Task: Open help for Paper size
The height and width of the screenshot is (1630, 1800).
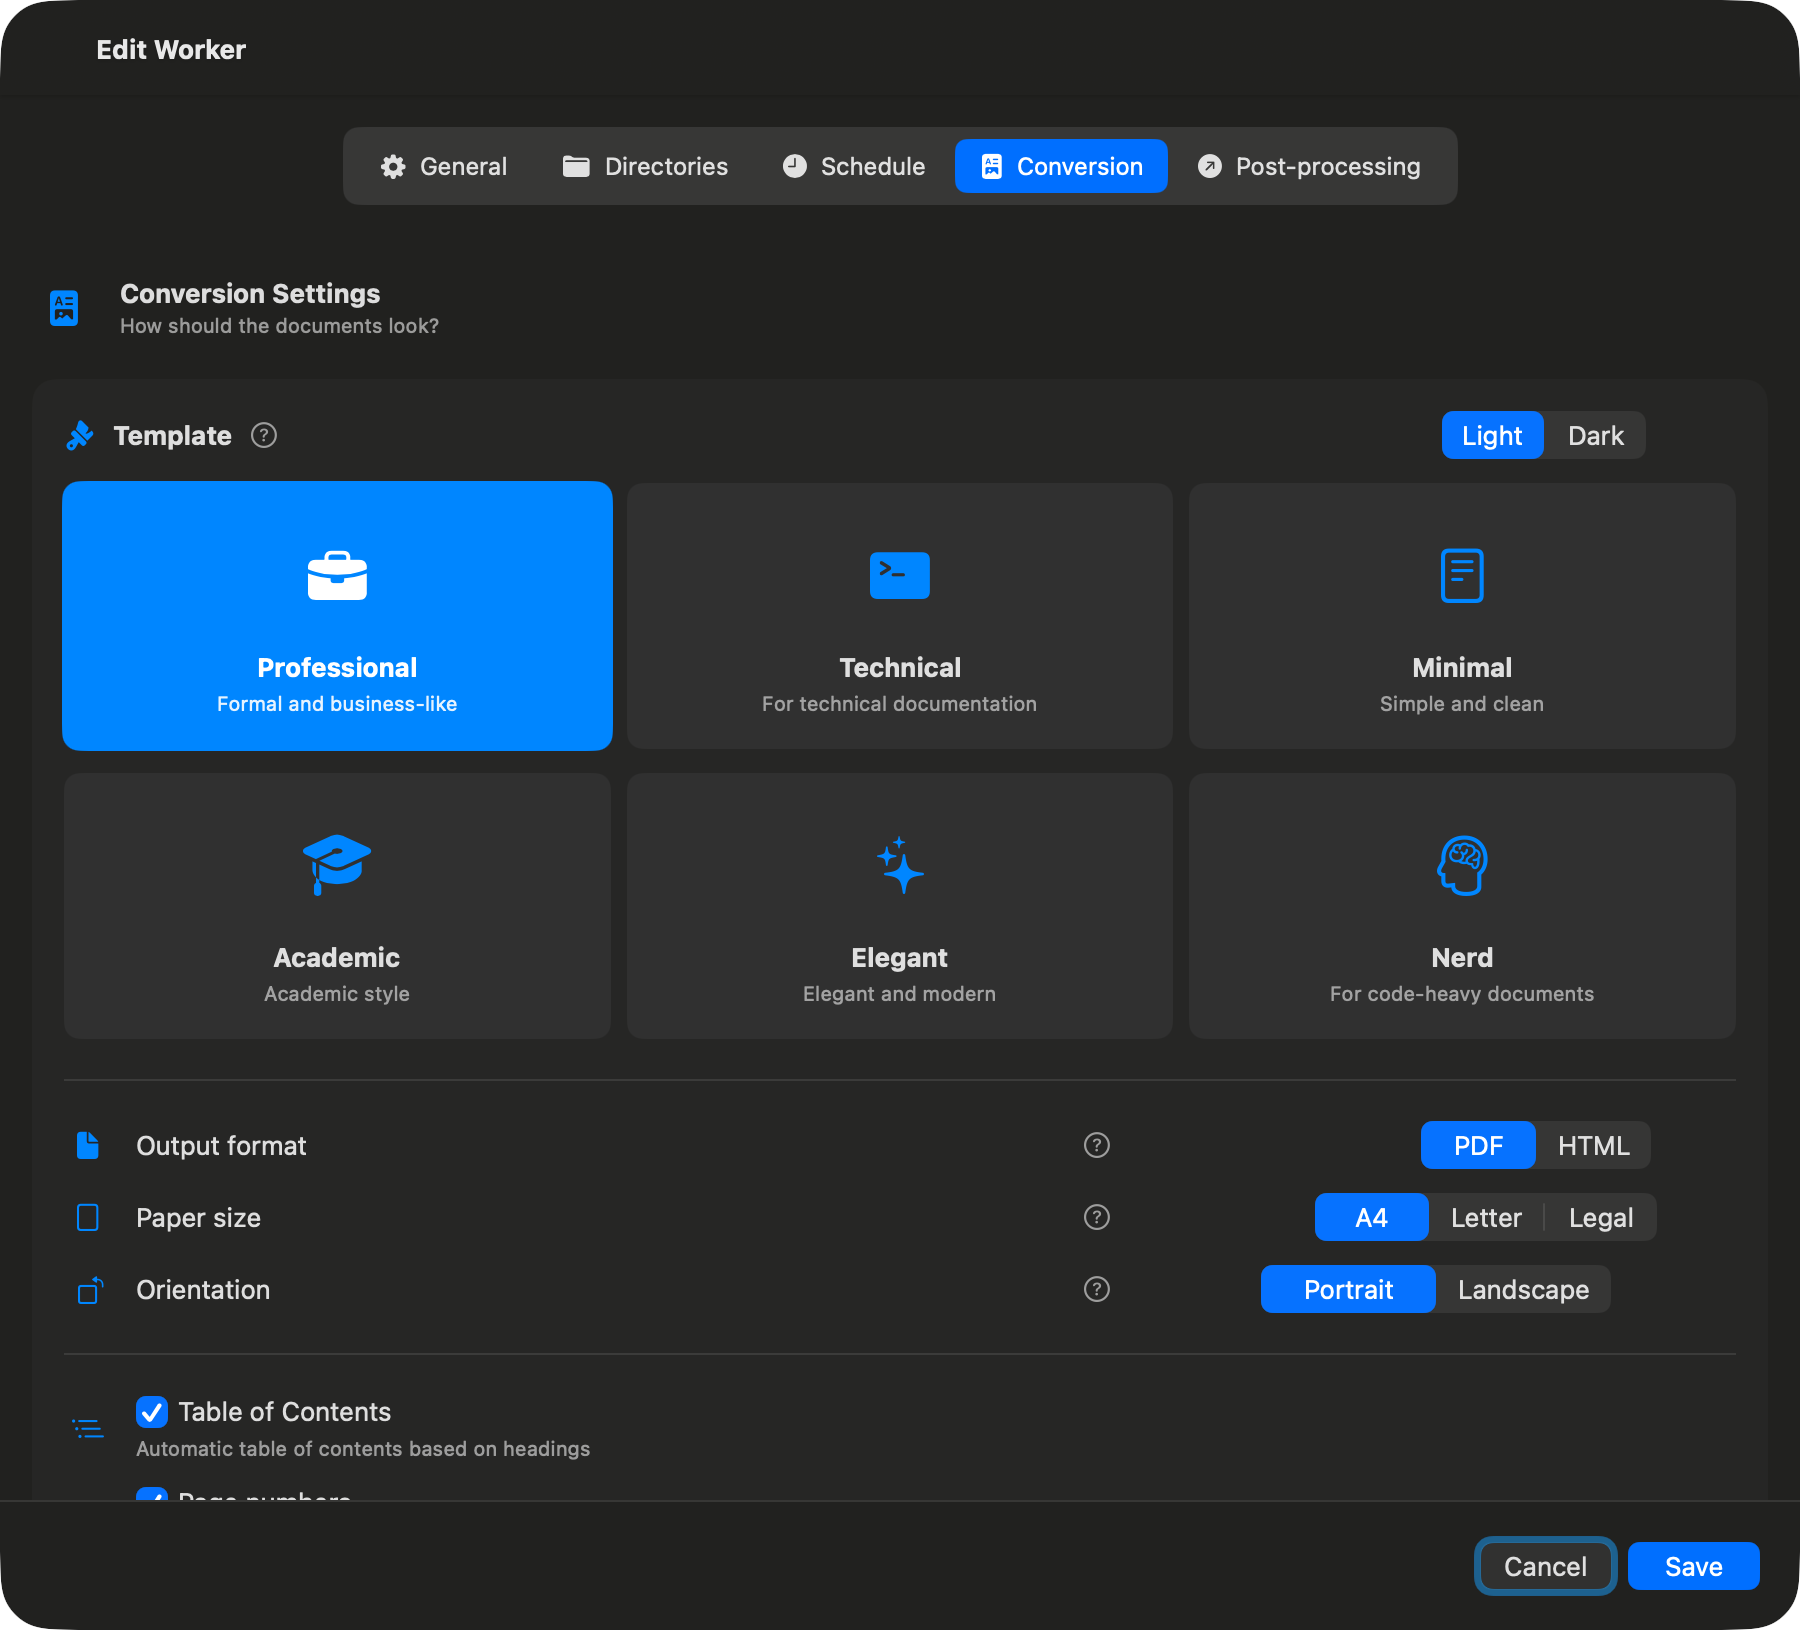Action: pos(1097,1217)
